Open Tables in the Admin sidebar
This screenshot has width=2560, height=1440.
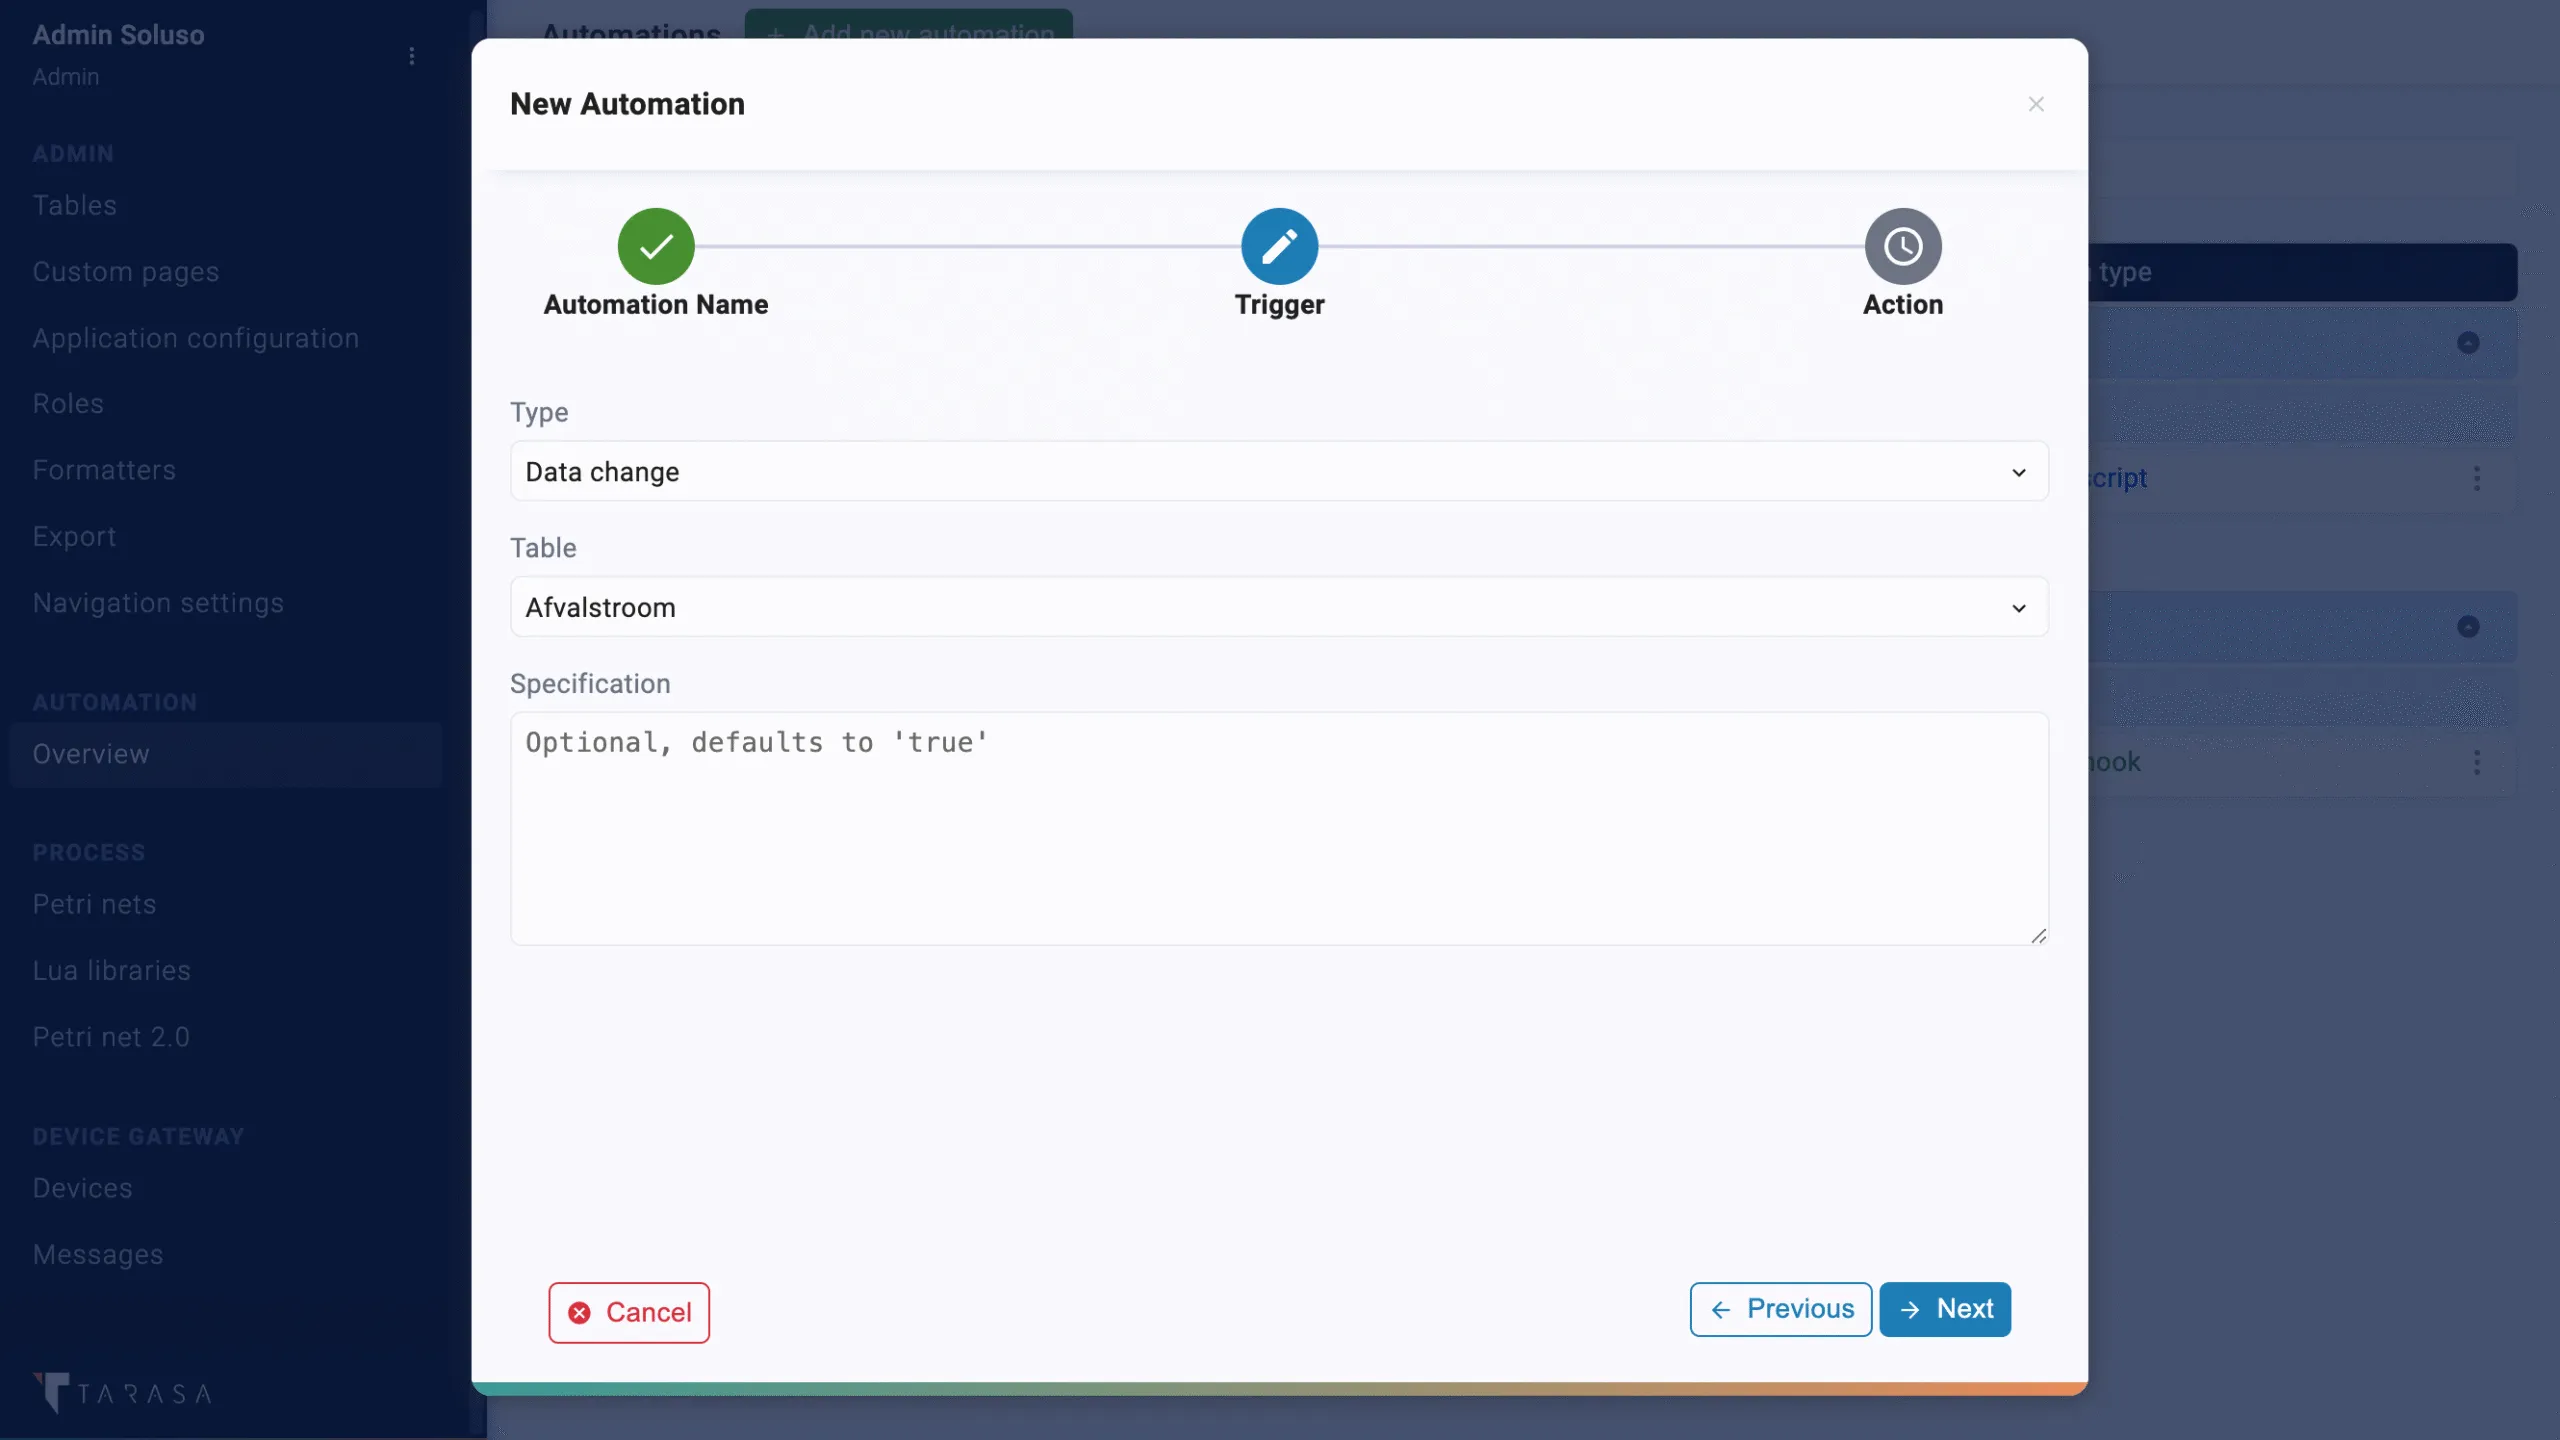(x=74, y=205)
